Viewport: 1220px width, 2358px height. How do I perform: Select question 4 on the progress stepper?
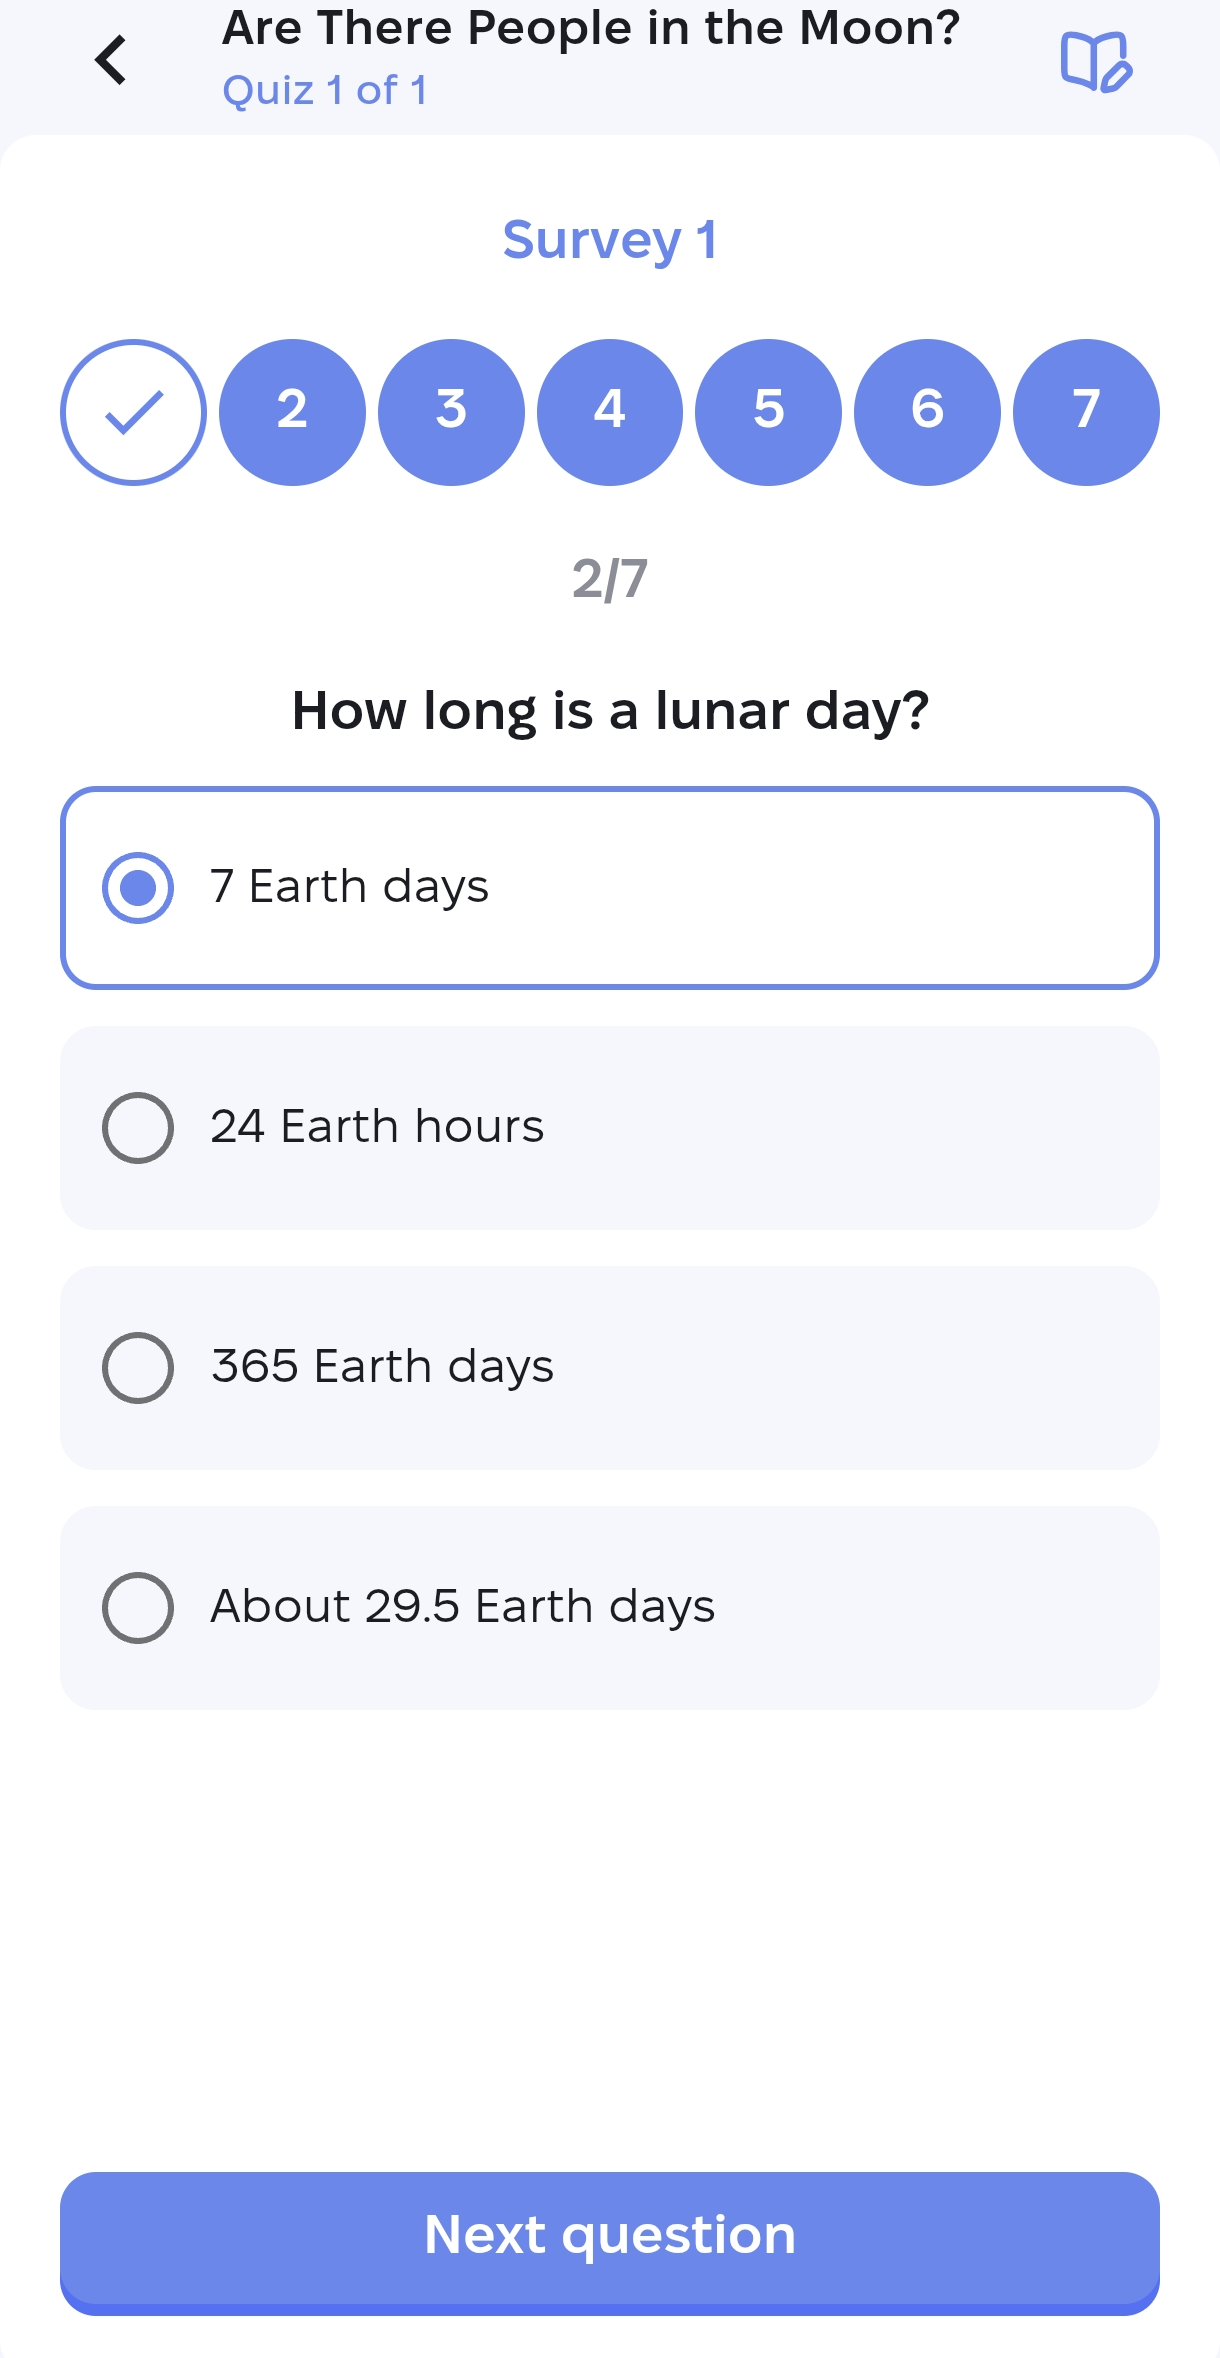click(610, 412)
